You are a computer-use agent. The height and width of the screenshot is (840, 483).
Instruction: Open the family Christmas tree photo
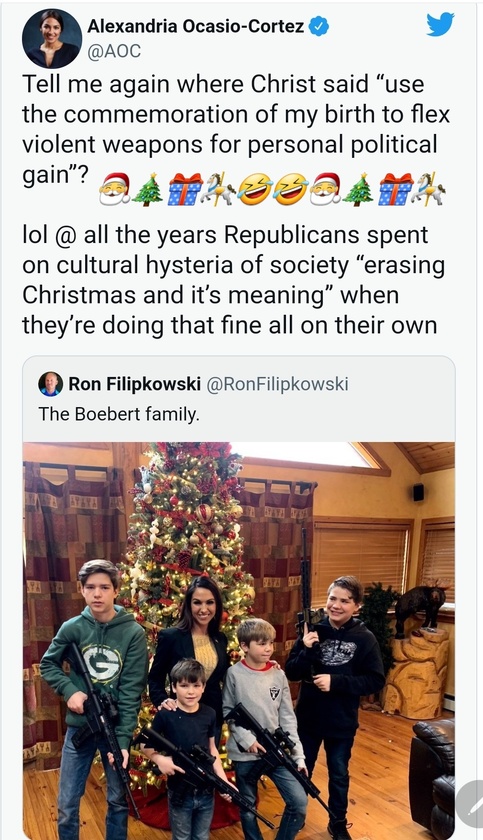coord(239,641)
